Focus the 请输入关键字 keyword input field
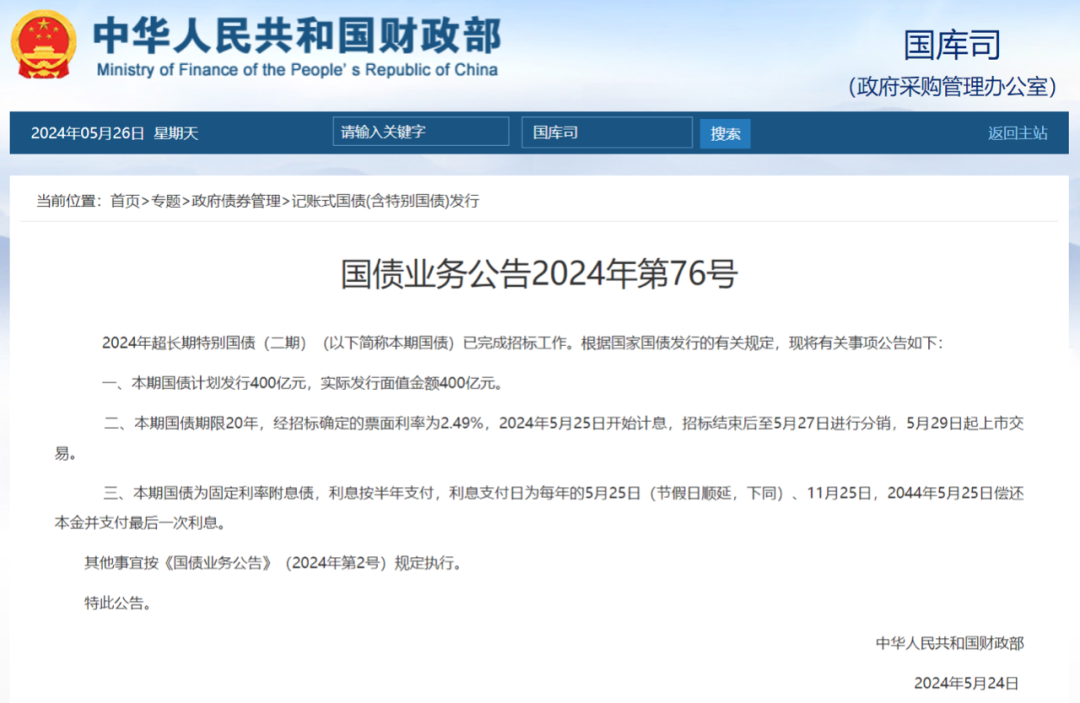Image resolution: width=1080 pixels, height=703 pixels. [x=421, y=132]
